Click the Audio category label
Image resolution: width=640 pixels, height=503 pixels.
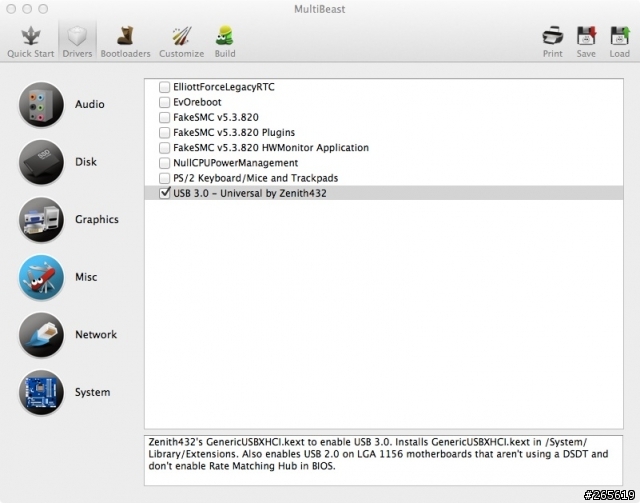(x=90, y=105)
